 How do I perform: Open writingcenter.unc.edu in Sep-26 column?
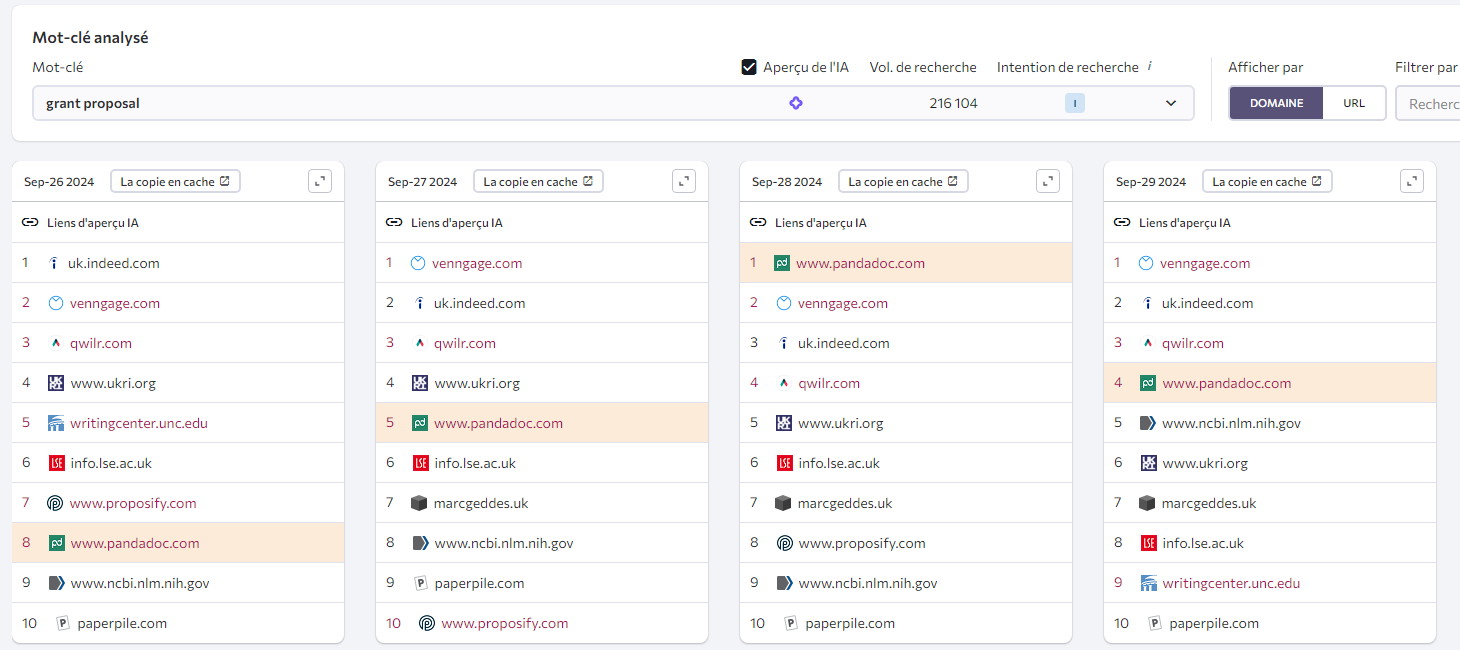(139, 423)
